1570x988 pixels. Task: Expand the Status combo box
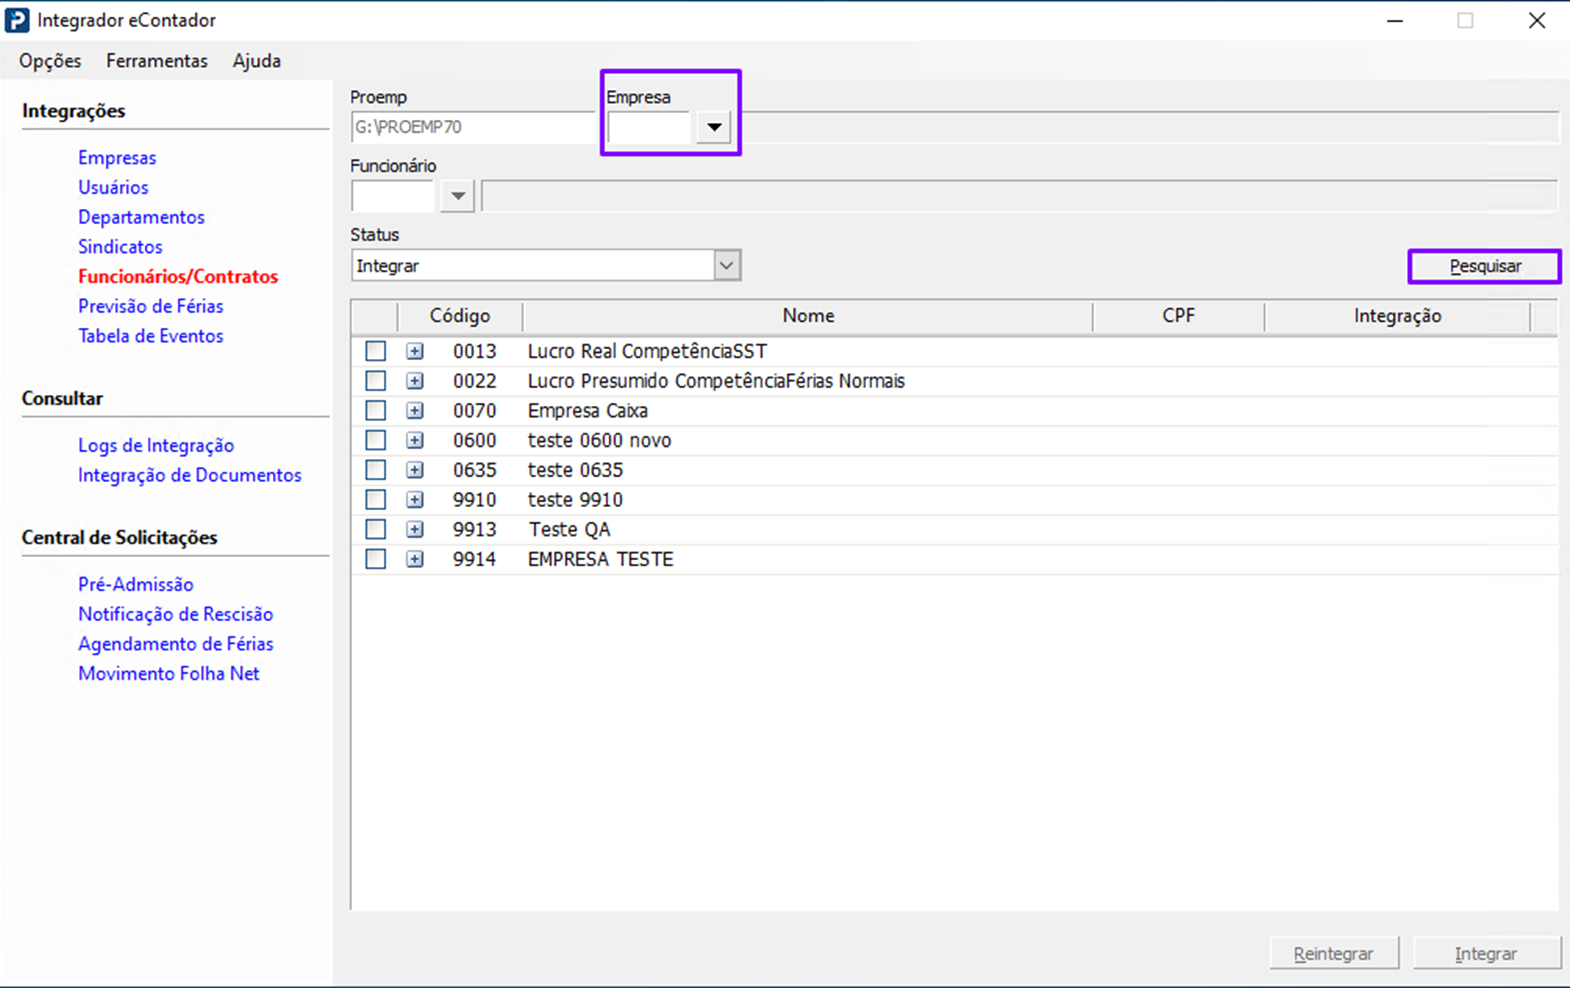[x=726, y=266]
